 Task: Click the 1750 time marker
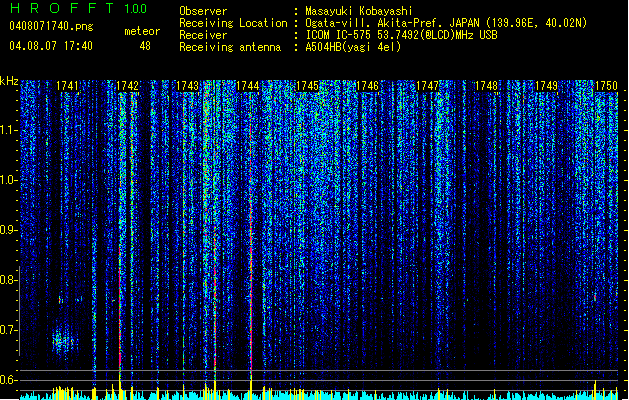(606, 86)
